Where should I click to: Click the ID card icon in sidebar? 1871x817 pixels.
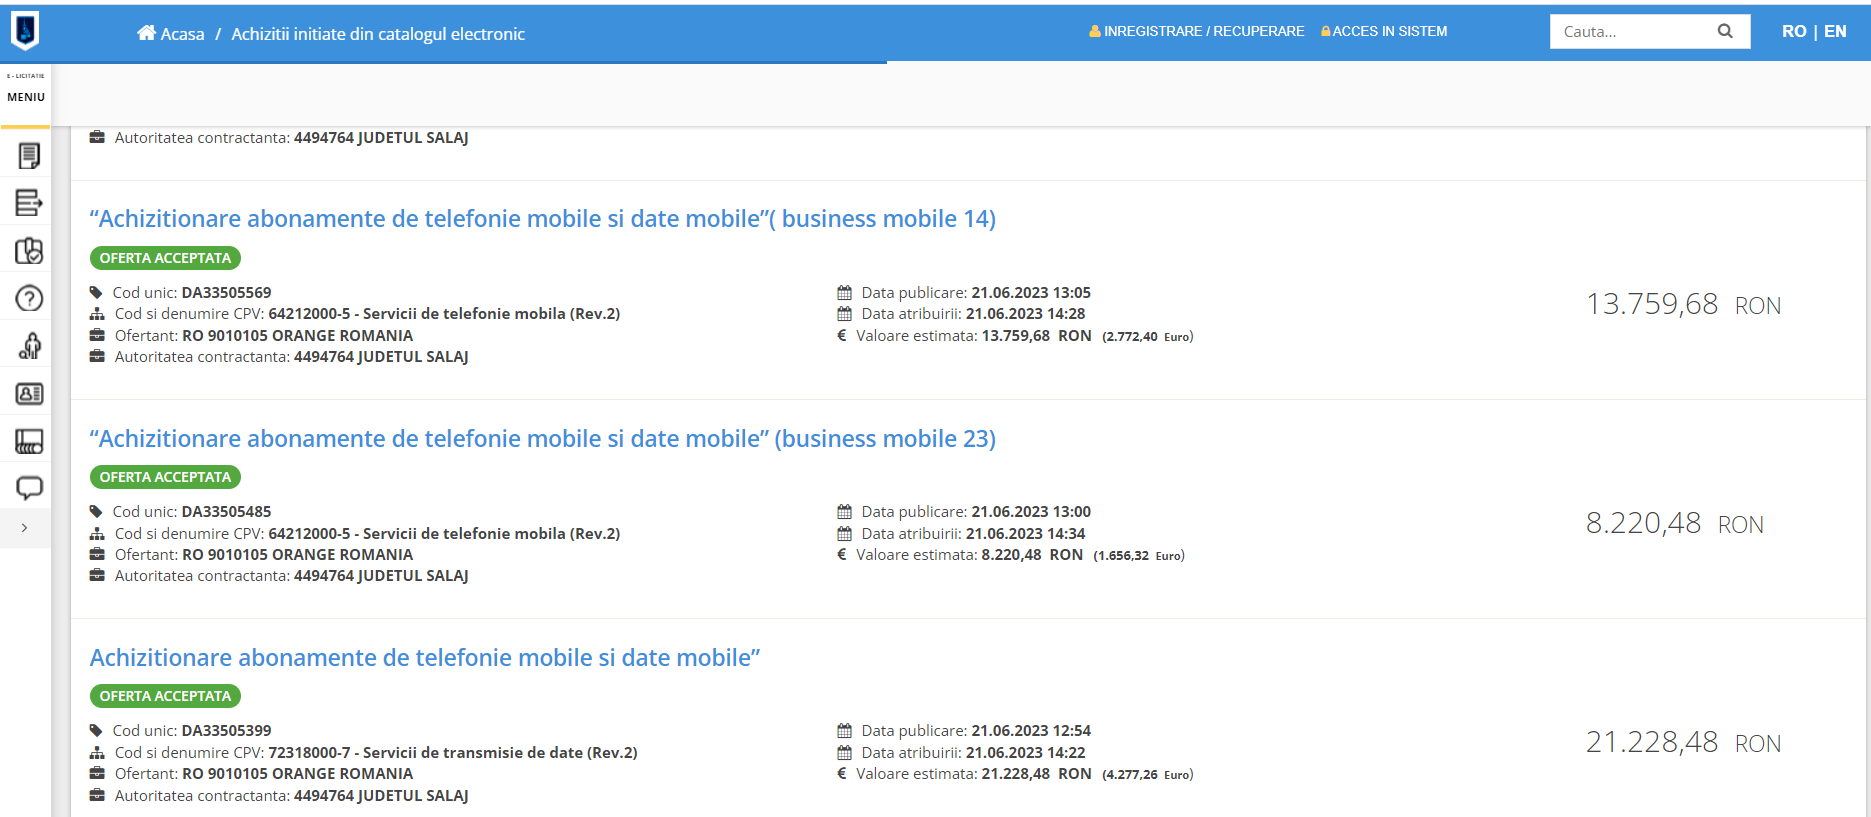click(x=29, y=394)
